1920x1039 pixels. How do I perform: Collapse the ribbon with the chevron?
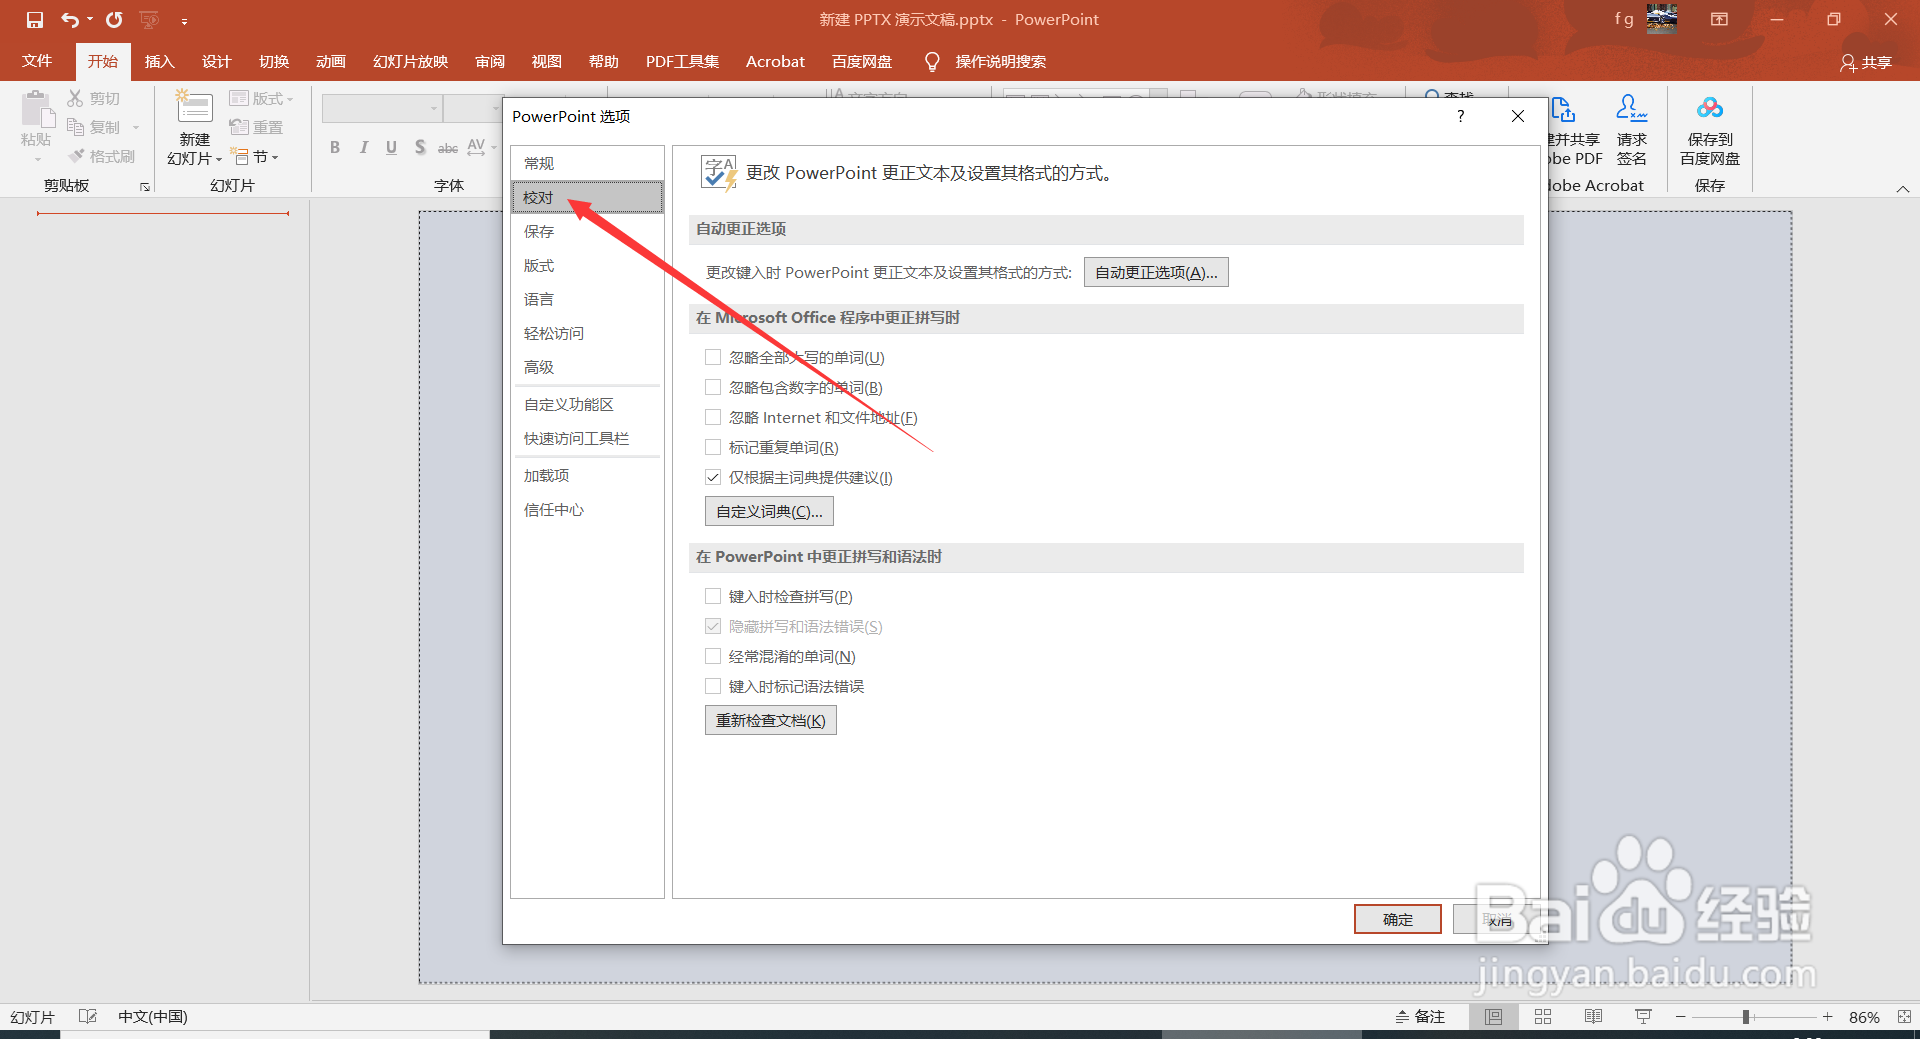[1903, 188]
